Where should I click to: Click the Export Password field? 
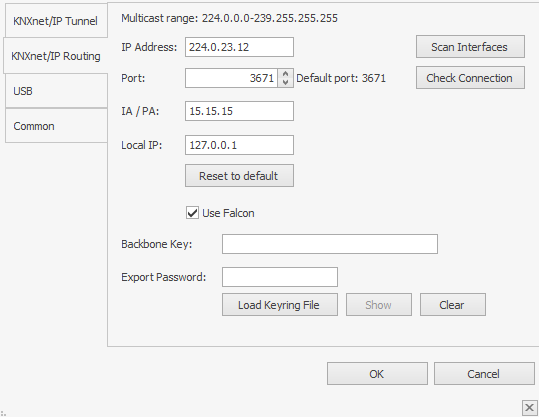[280, 277]
